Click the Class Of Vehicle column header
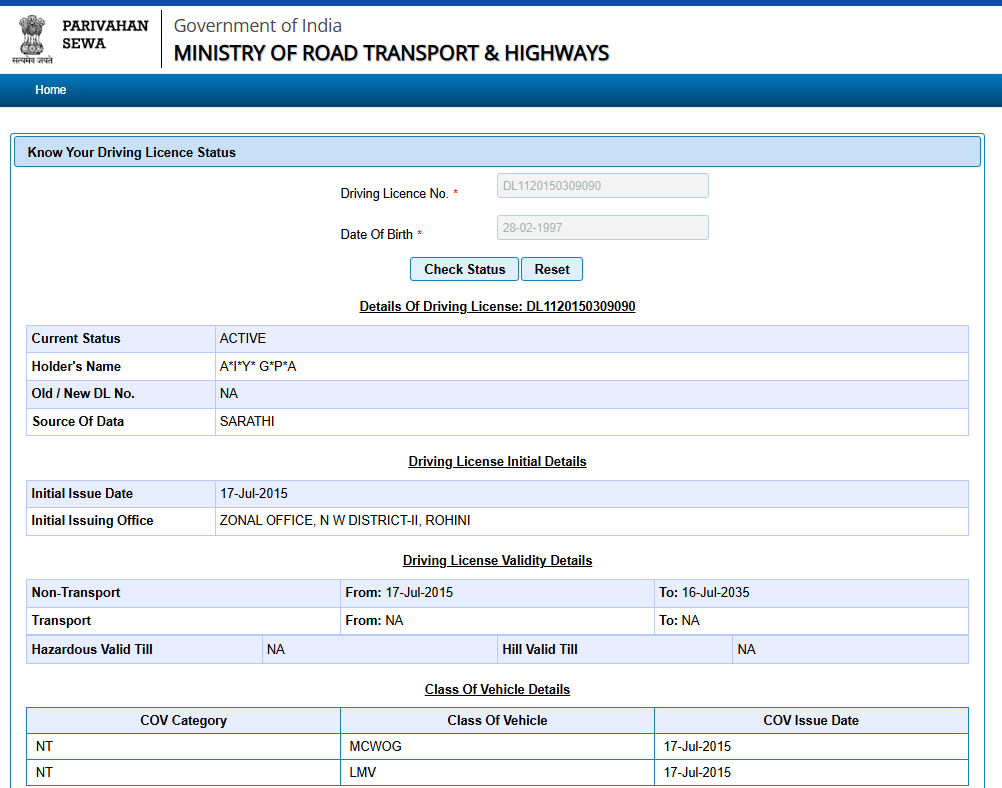 point(497,720)
